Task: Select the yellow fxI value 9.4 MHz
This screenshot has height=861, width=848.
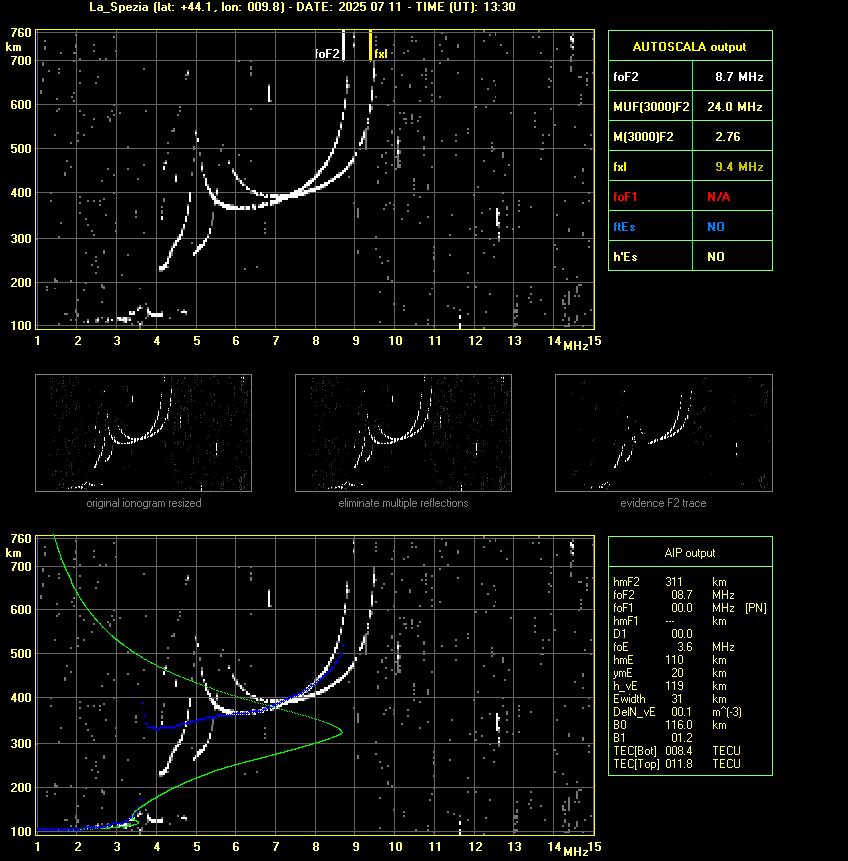Action: 733,166
